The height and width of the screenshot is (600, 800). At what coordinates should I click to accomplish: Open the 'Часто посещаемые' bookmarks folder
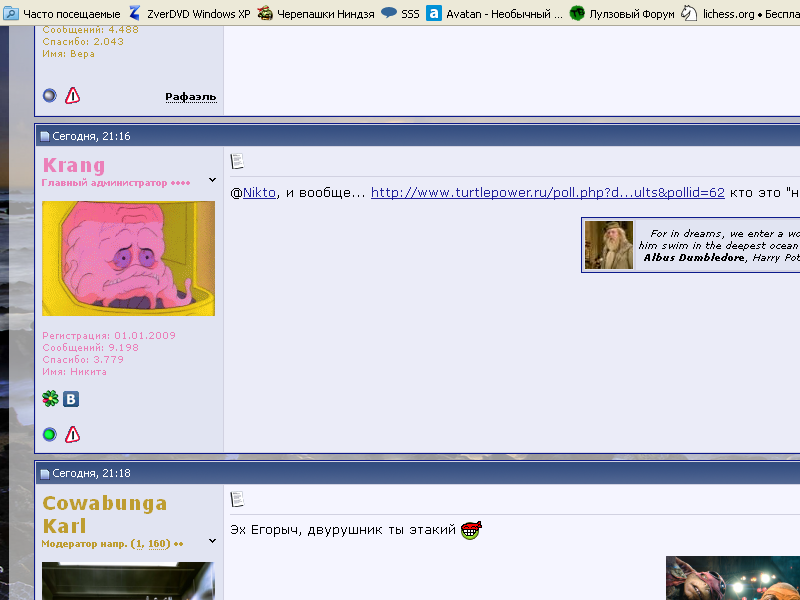pyautogui.click(x=62, y=14)
